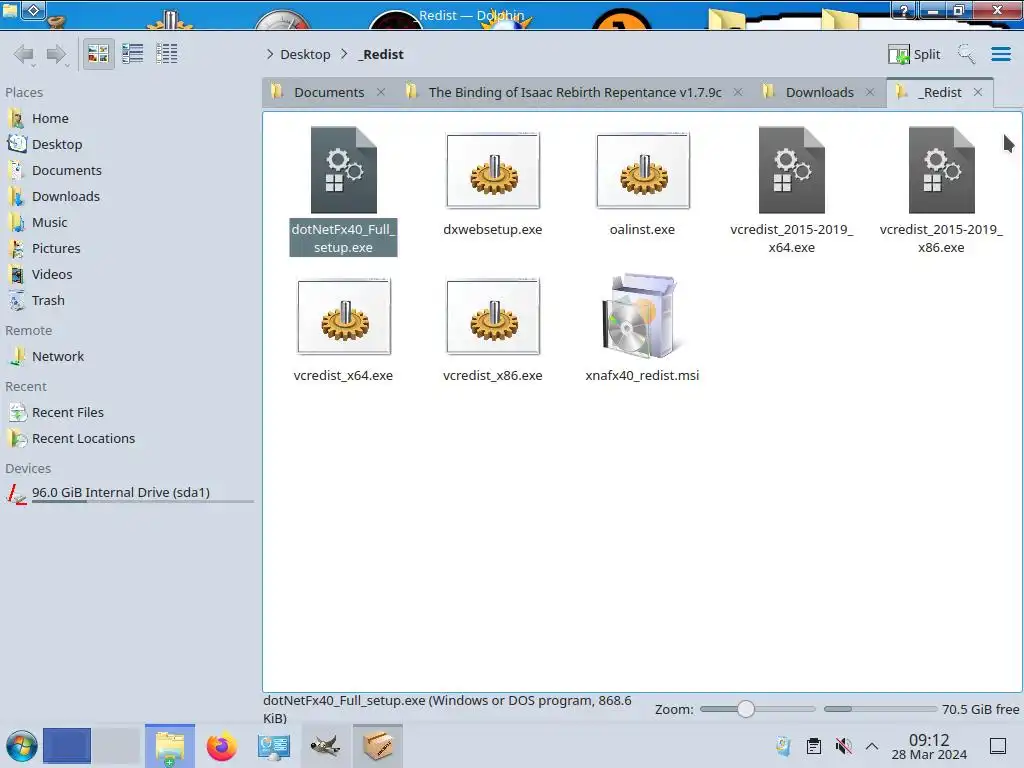
Task: Open system settings taskbar icon
Action: click(x=274, y=746)
